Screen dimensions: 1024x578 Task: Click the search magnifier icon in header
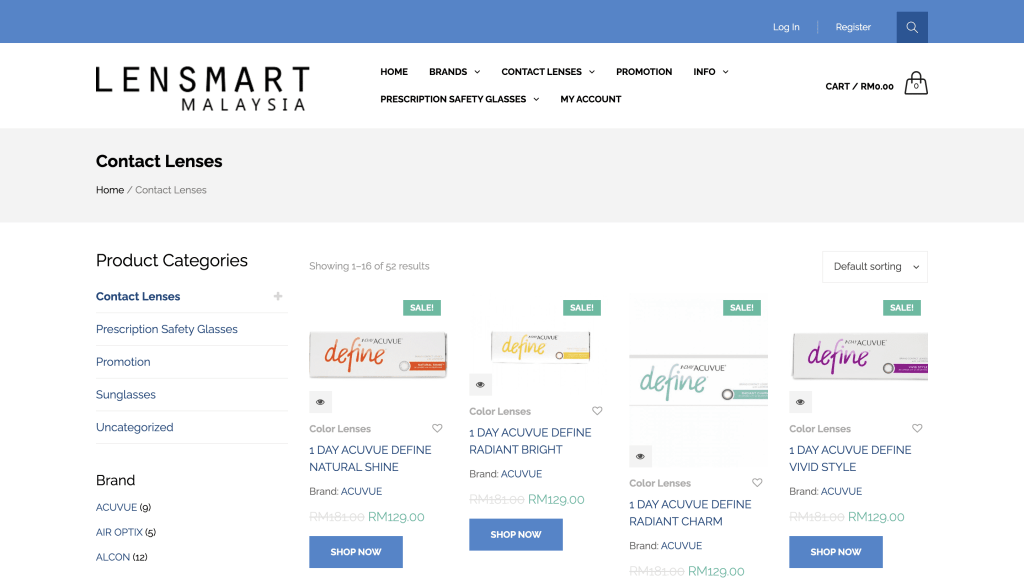coord(911,27)
